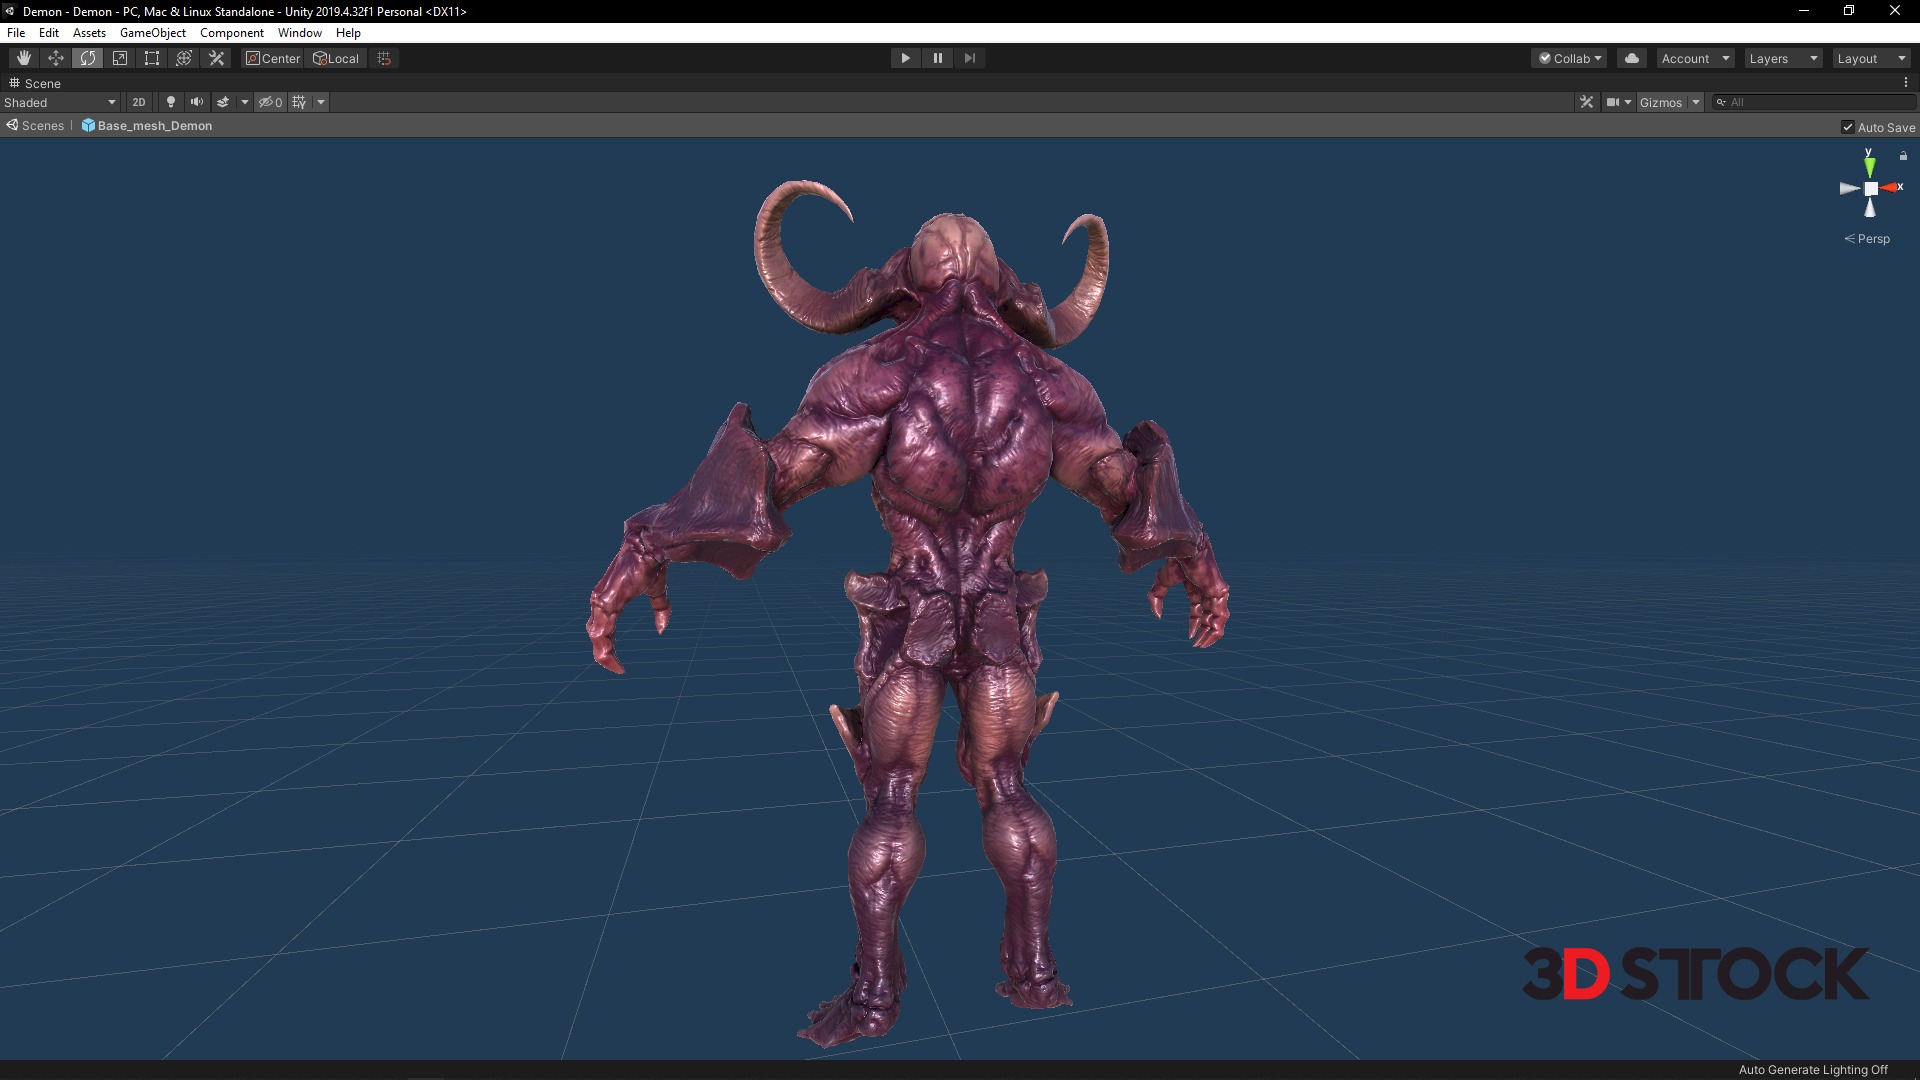Select the Rect transform tool
The image size is (1920, 1080).
pyautogui.click(x=152, y=58)
